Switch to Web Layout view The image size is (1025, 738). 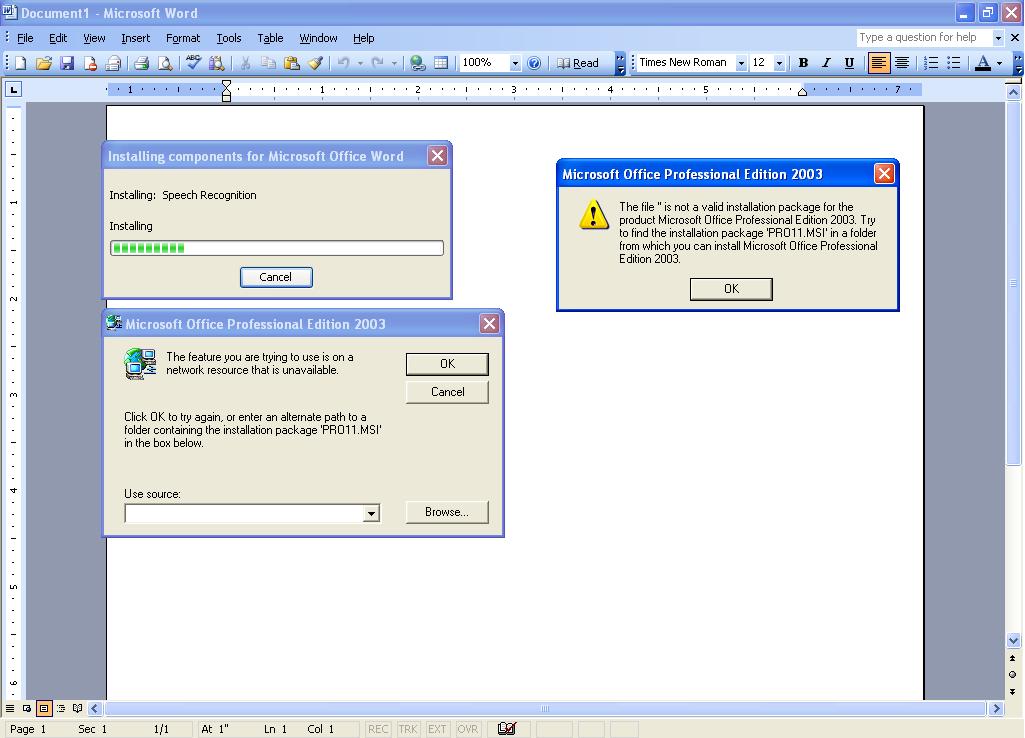27,708
